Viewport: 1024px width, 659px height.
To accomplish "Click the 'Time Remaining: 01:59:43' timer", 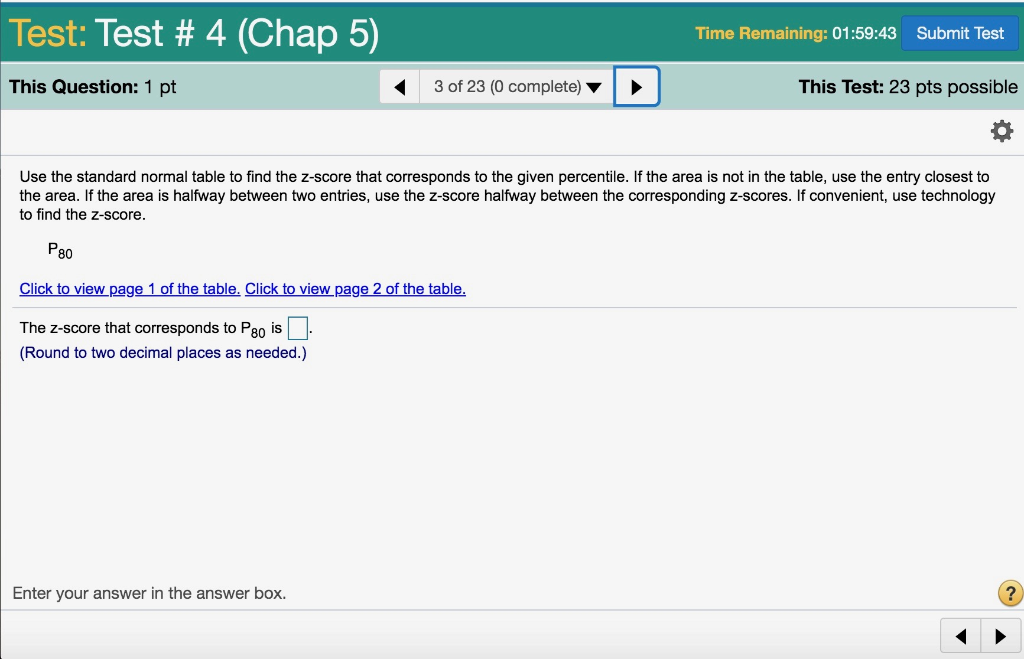I will (795, 33).
